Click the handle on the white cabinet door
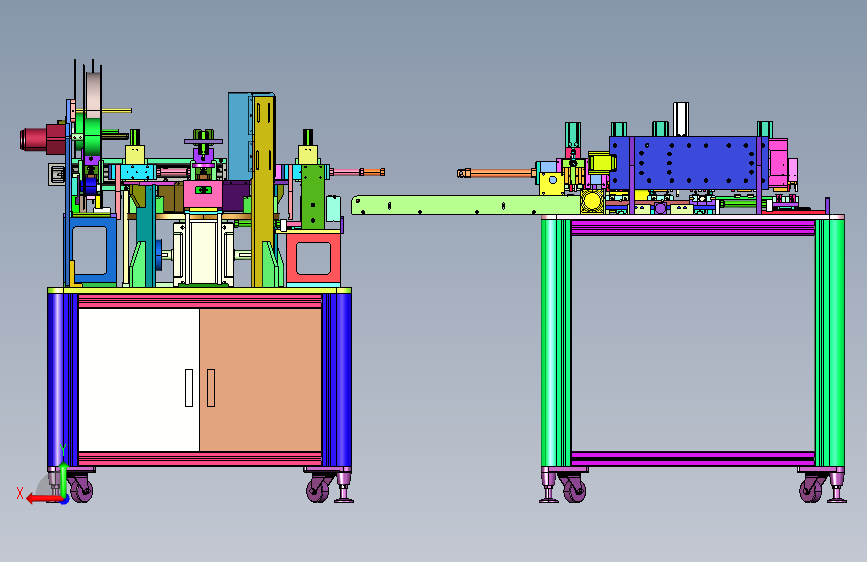Screen dimensions: 867x562 point(189,388)
